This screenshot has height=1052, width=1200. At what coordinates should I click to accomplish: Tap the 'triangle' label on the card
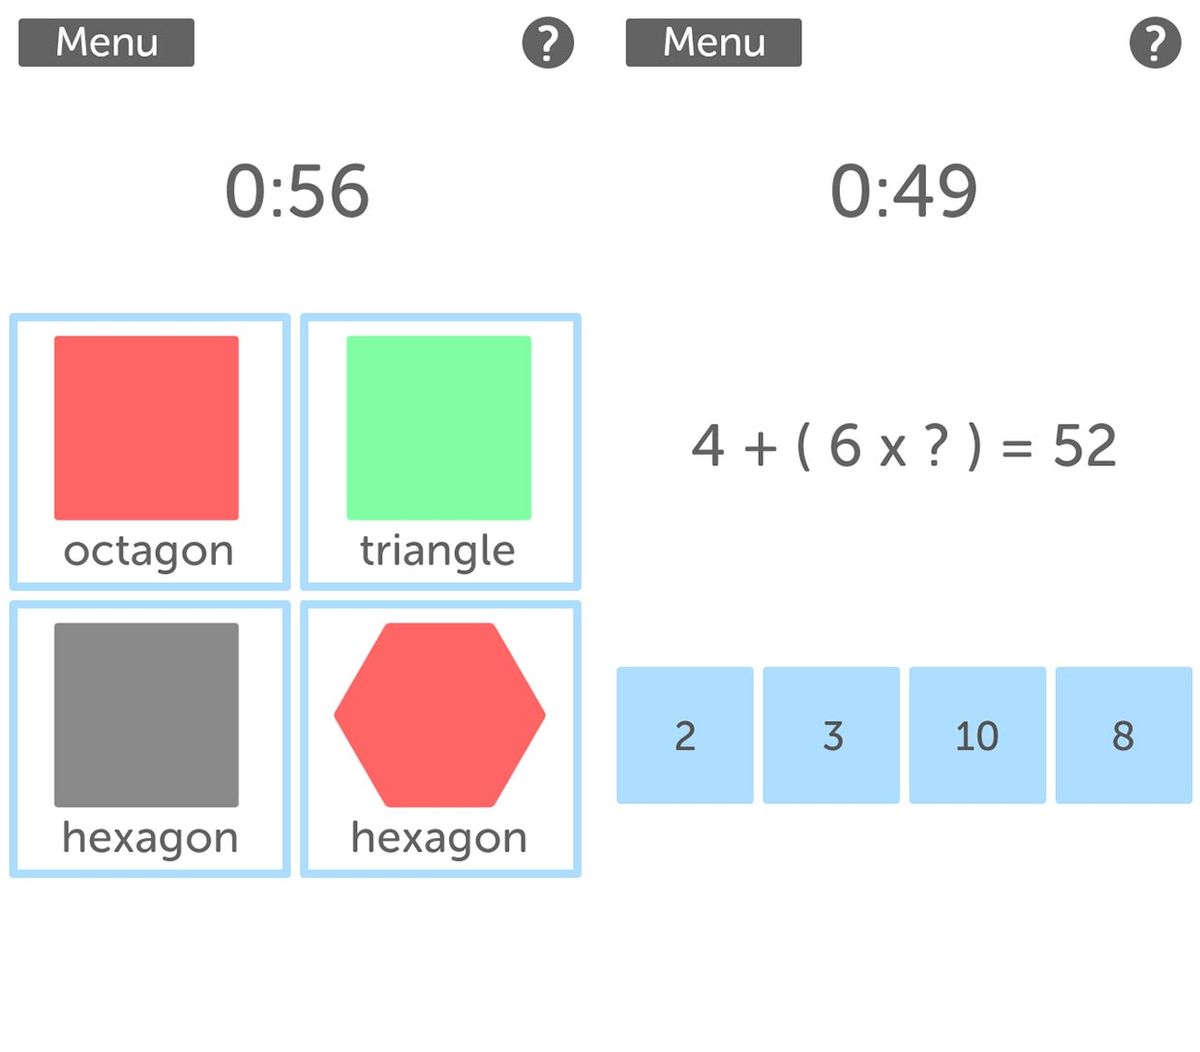438,551
